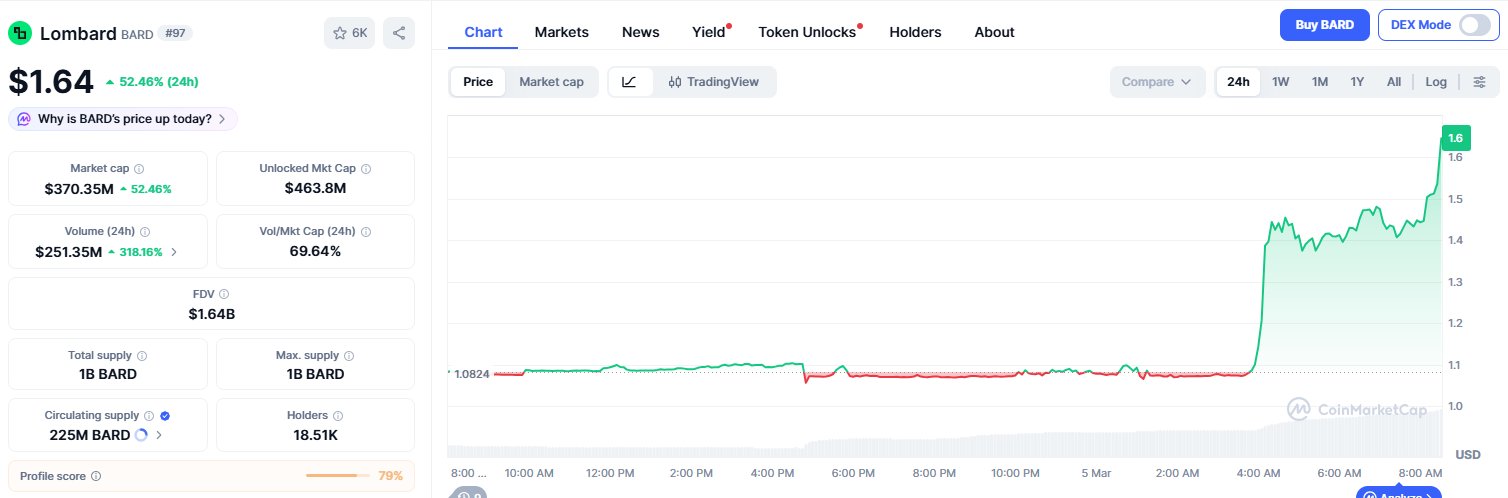Viewport: 1508px width, 498px height.
Task: Click the line chart type icon
Action: point(629,82)
